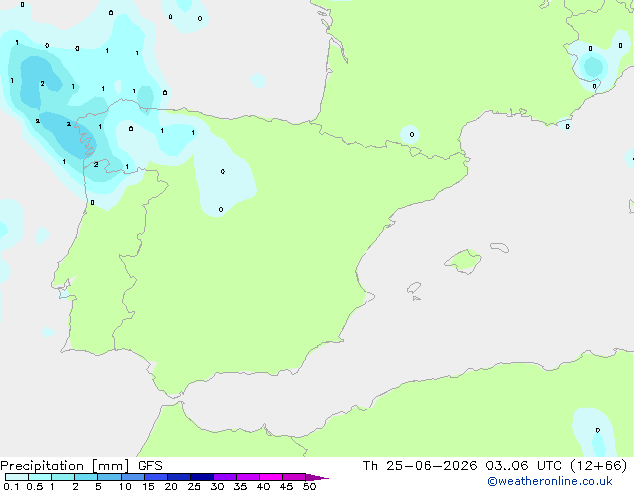
Task: Click the 15–20 mm blue legend swatch
Action: pos(156,477)
